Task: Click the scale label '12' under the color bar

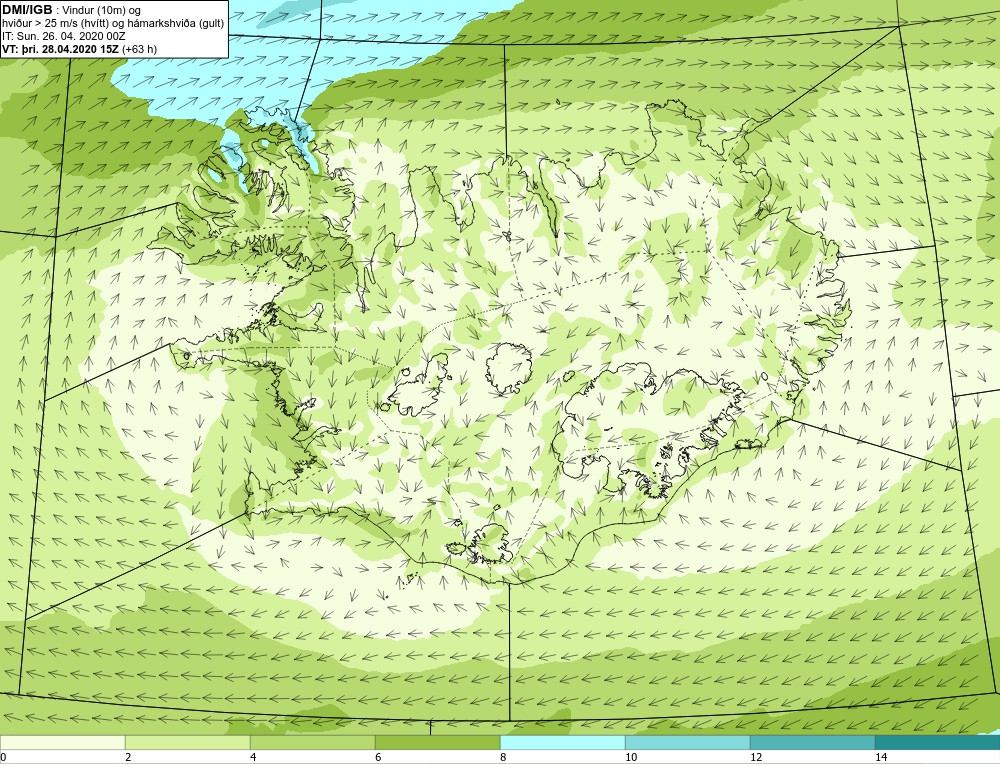Action: tap(756, 757)
